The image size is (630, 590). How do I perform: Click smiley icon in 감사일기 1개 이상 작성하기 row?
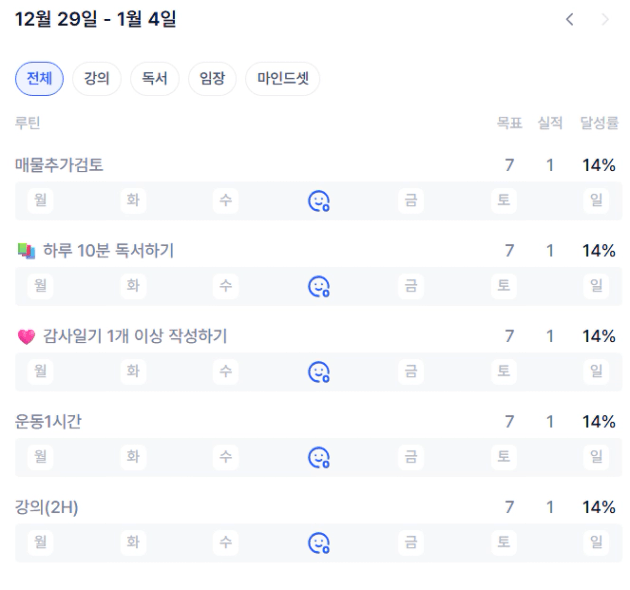tap(319, 372)
